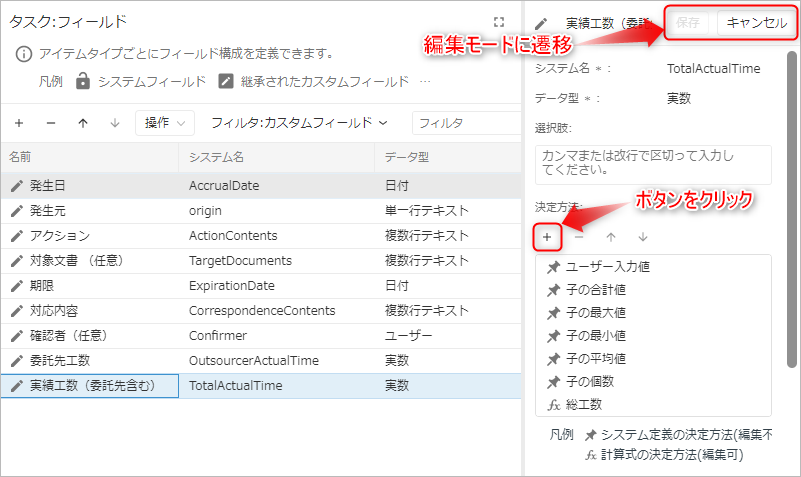
Task: Click the up arrow in 決定方法 toolbar
Action: point(611,237)
